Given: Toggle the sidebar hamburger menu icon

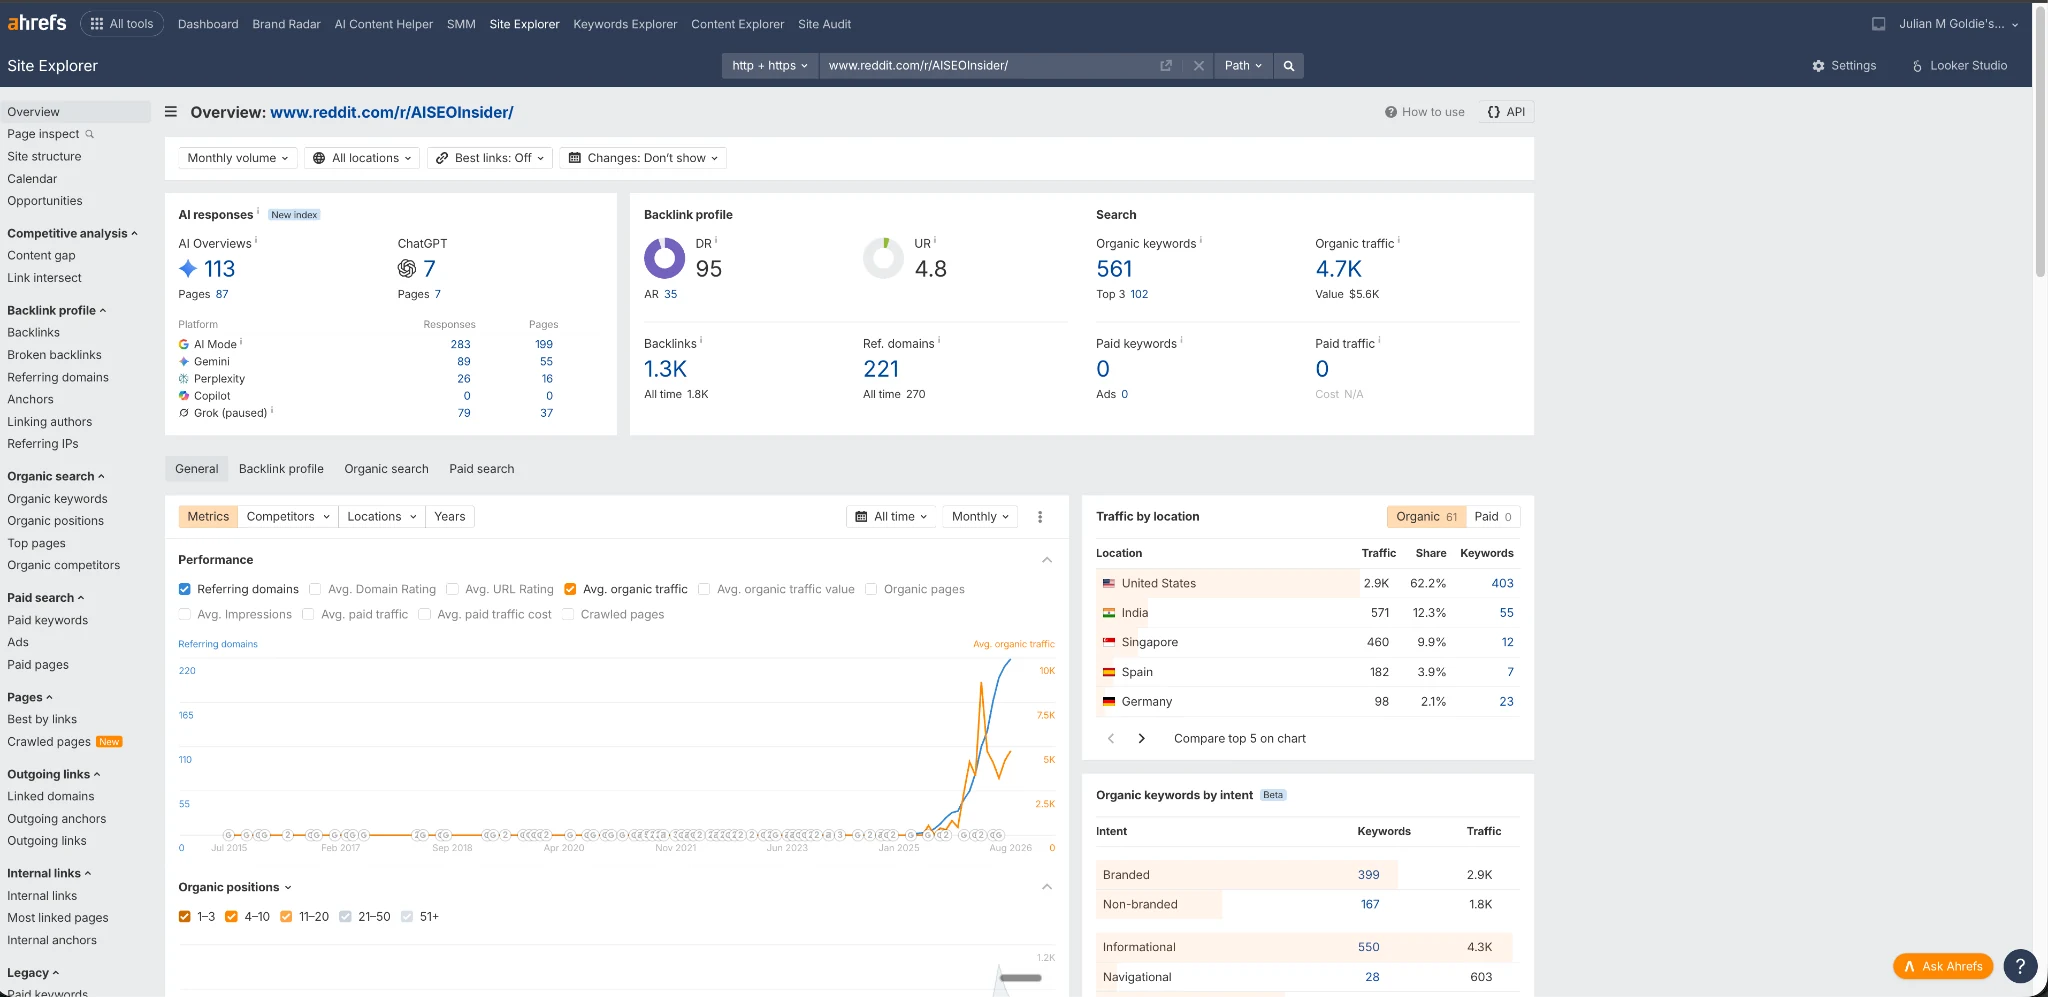Looking at the screenshot, I should (x=171, y=112).
